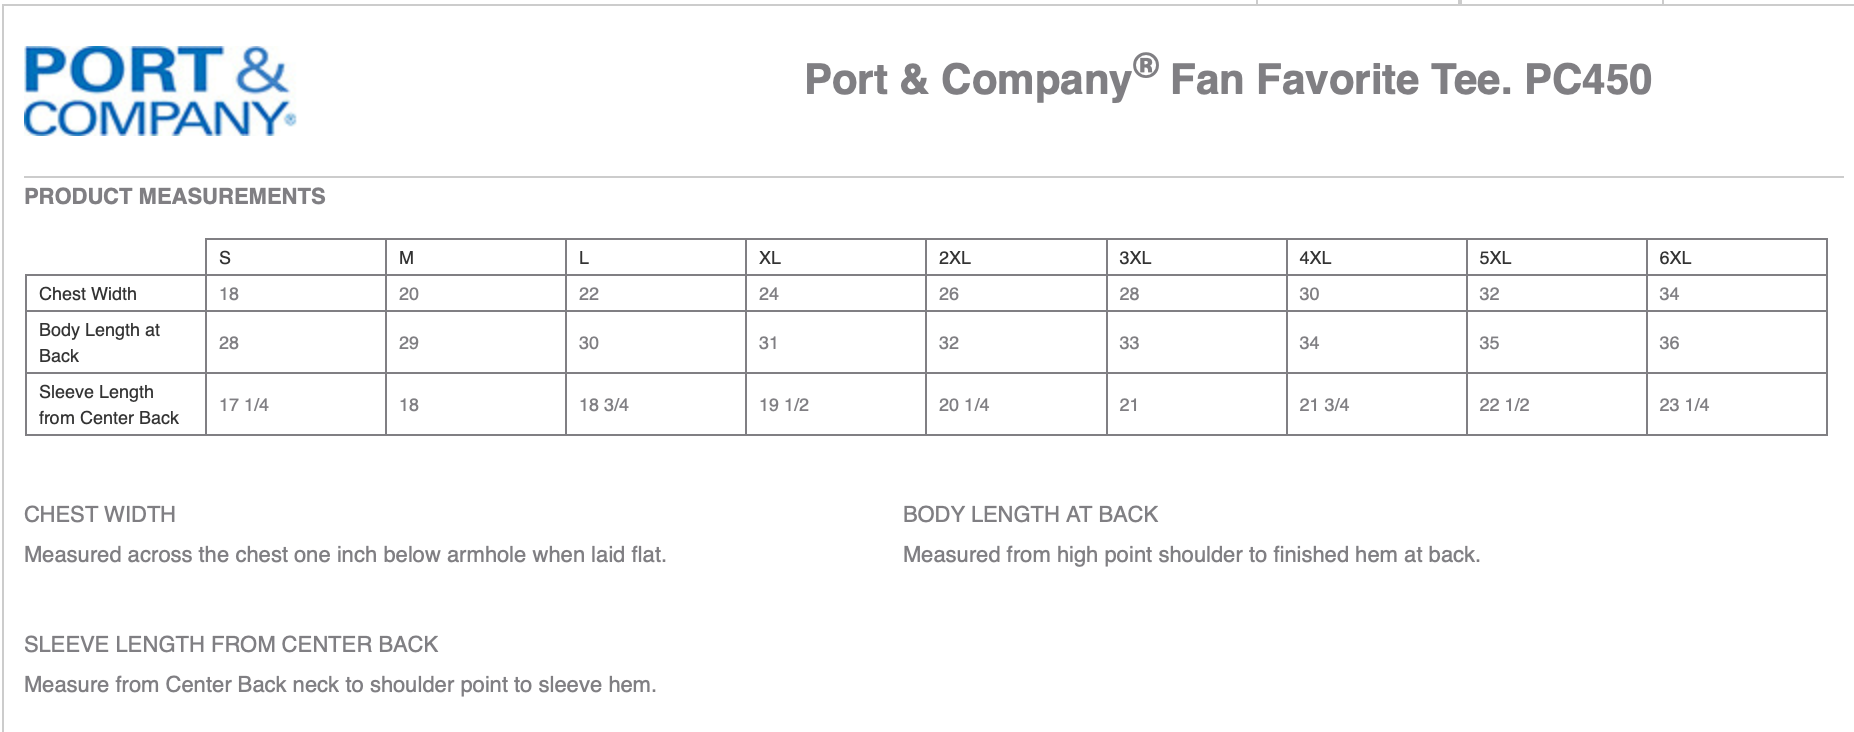The width and height of the screenshot is (1854, 732).
Task: Click the Chest Width row label
Action: click(x=88, y=294)
